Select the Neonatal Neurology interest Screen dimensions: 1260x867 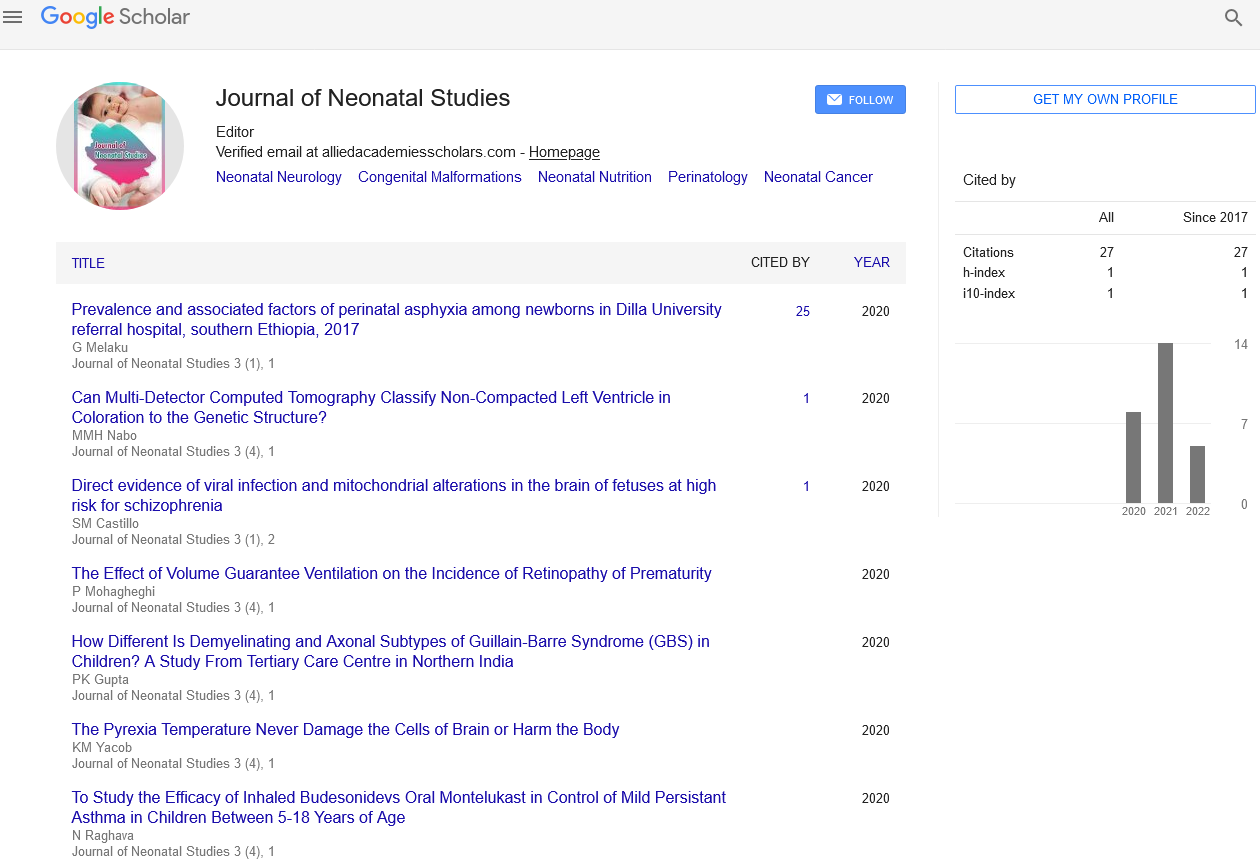coord(279,177)
